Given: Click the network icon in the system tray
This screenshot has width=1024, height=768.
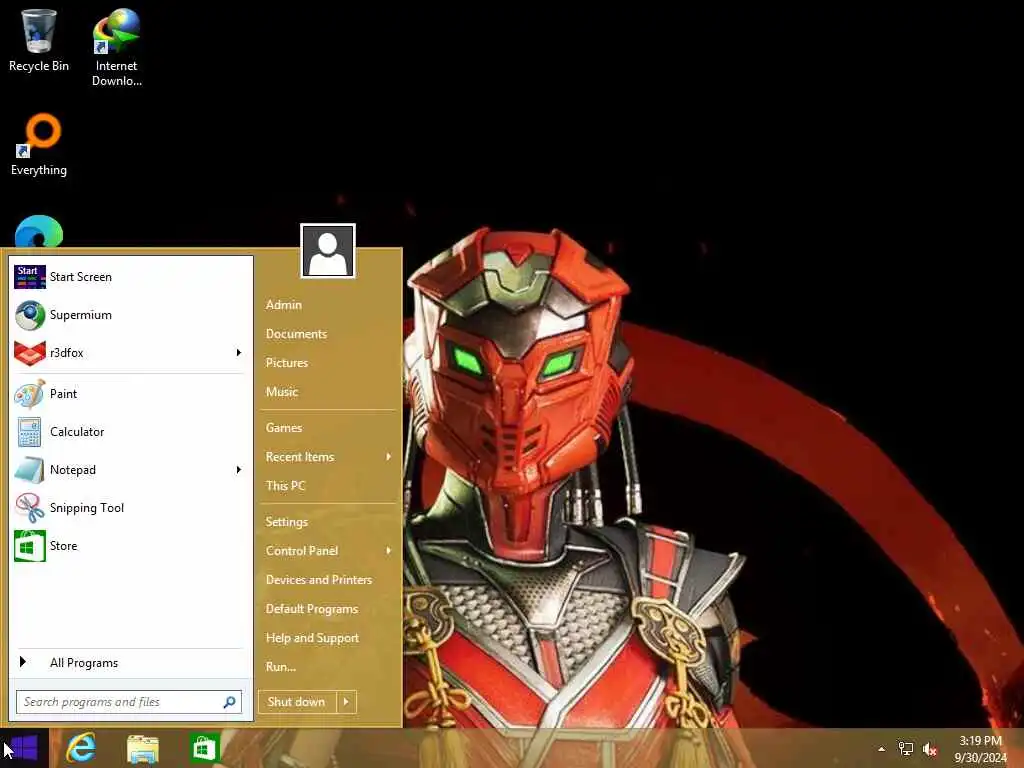Looking at the screenshot, I should (x=906, y=749).
